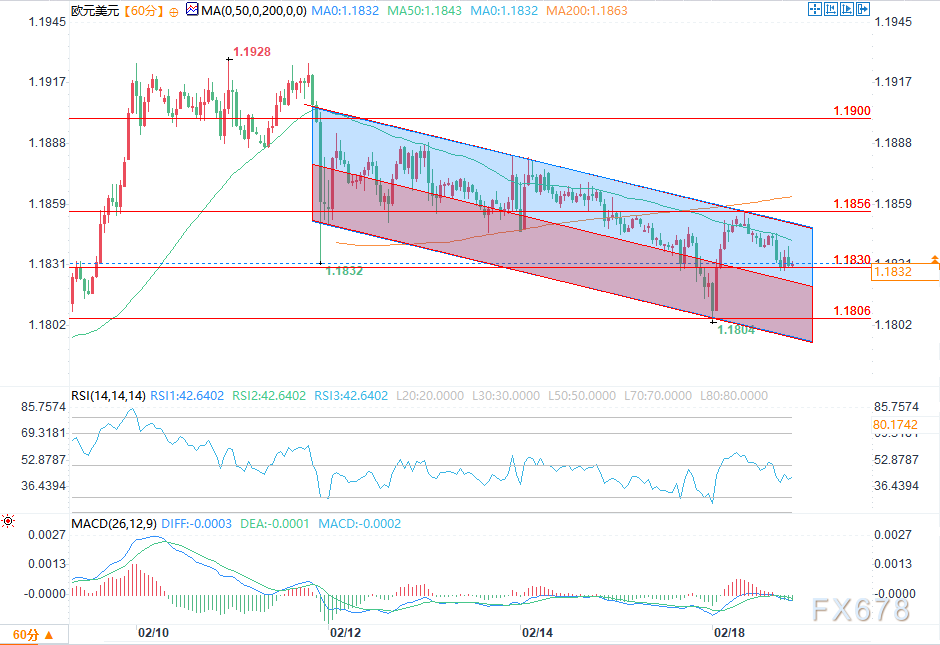Click the 1.1804 low price marker
Screen dimensions: 940x645
(736, 328)
